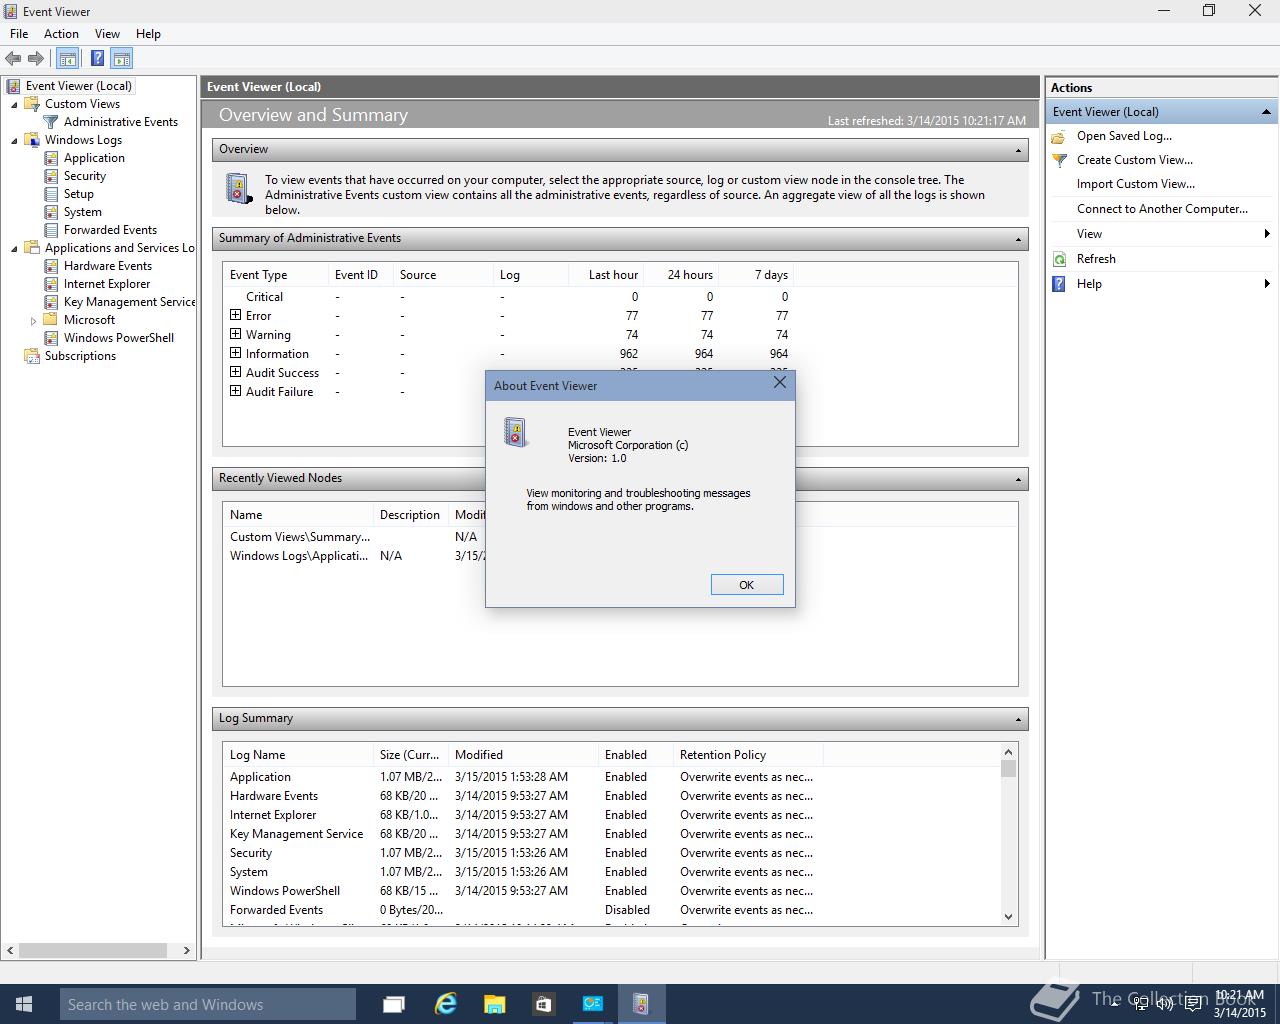Click OK in About Event Viewer dialog
Image resolution: width=1280 pixels, height=1024 pixels.
click(747, 585)
